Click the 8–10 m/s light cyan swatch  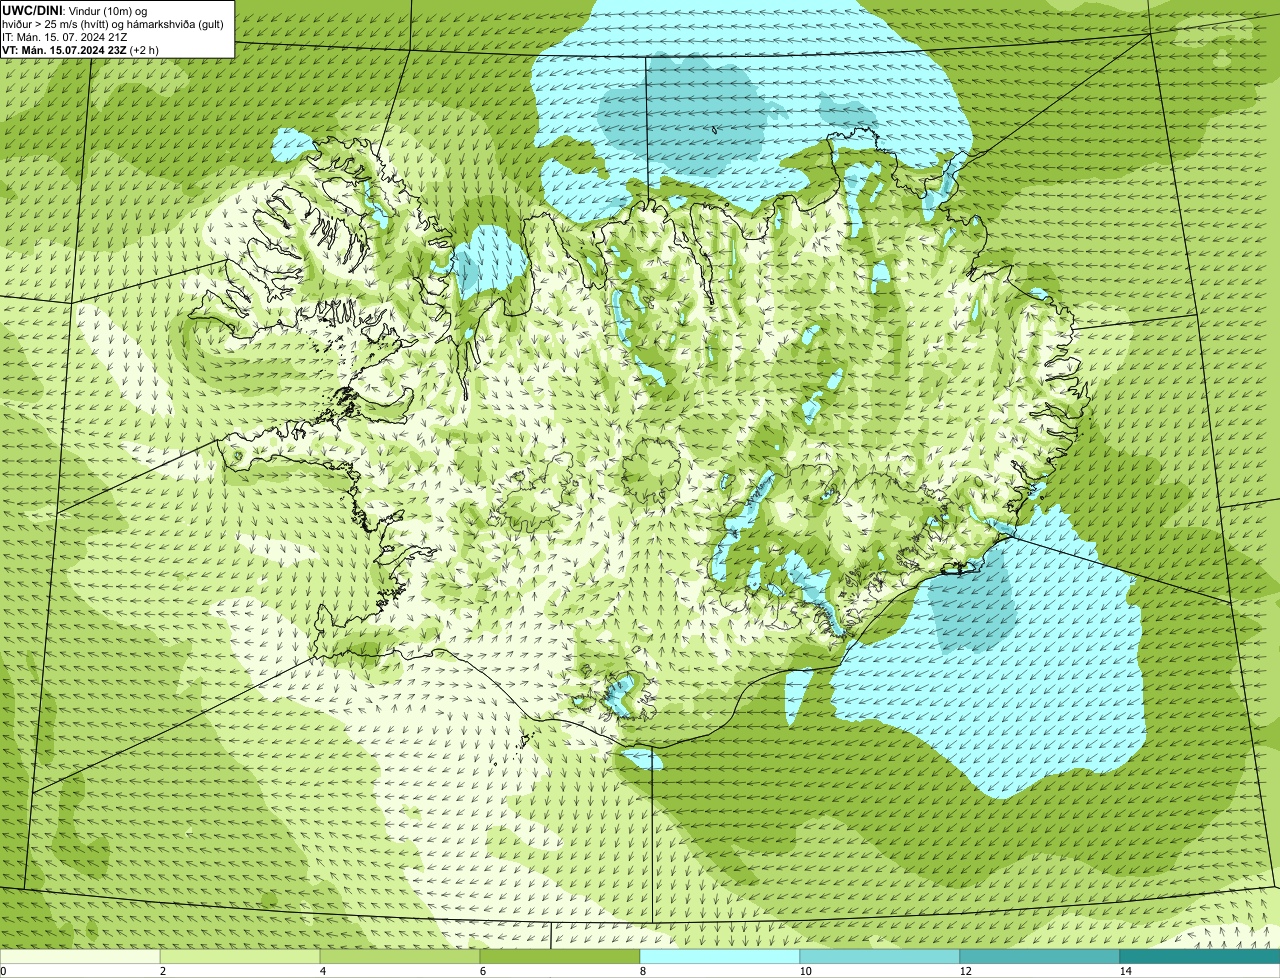coord(720,956)
